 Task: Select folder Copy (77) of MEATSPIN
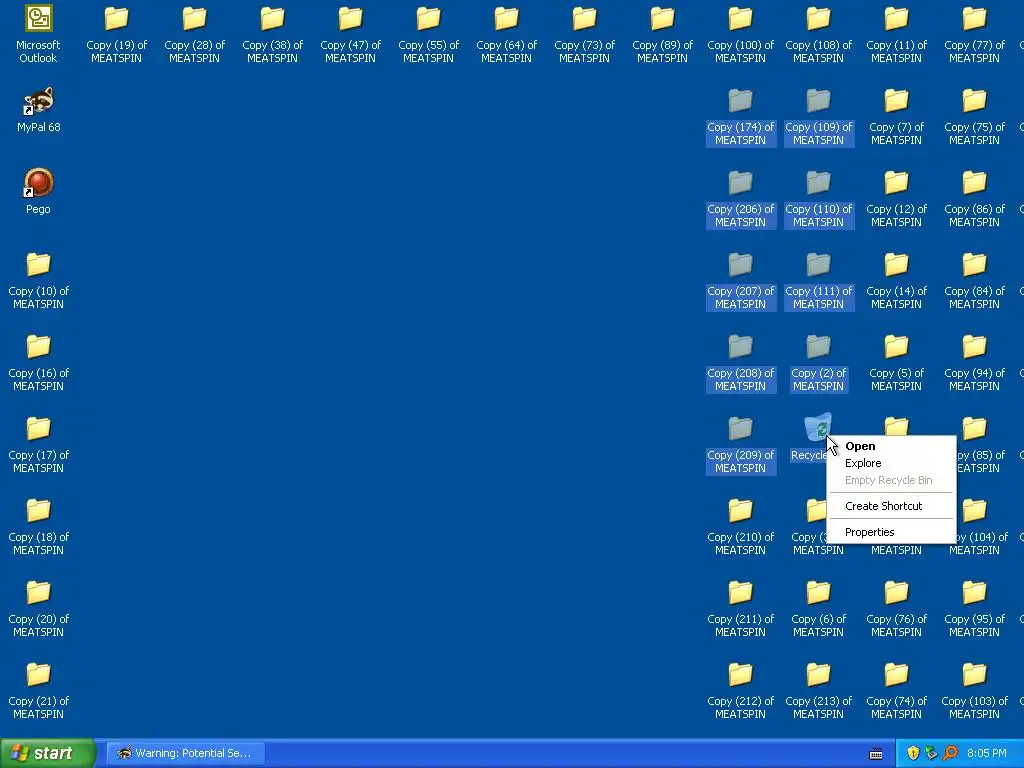(974, 34)
